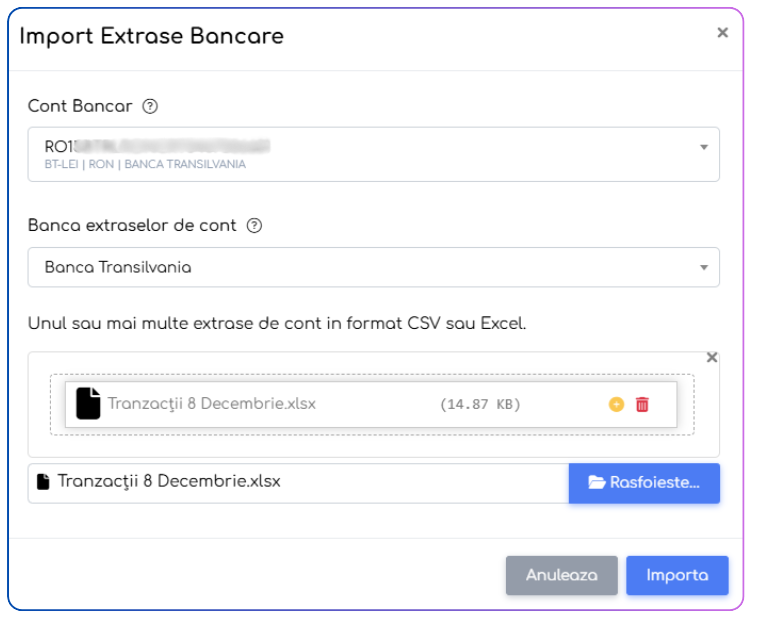Click the 14.87 KB file size label
The height and width of the screenshot is (630, 759).
click(x=480, y=405)
